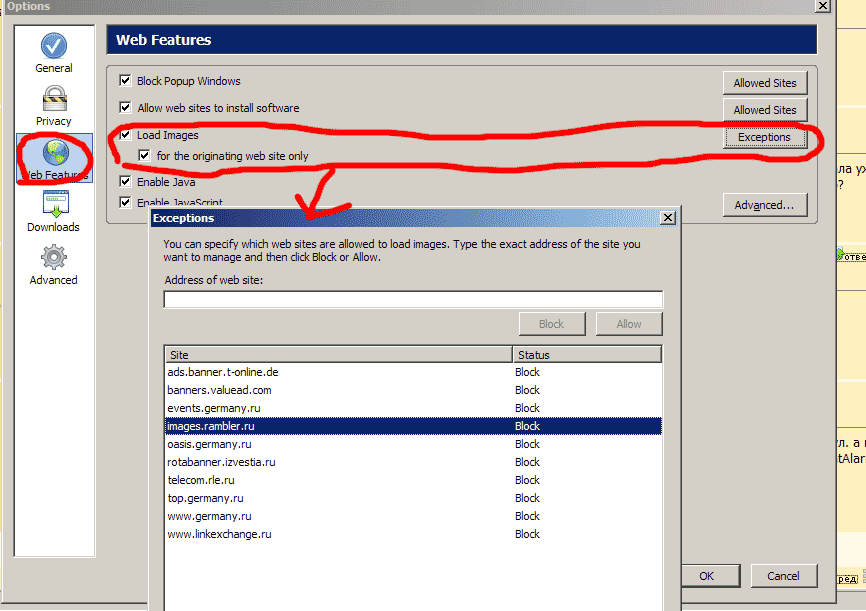
Task: Toggle Block Popup Windows checkbox
Action: coord(125,81)
